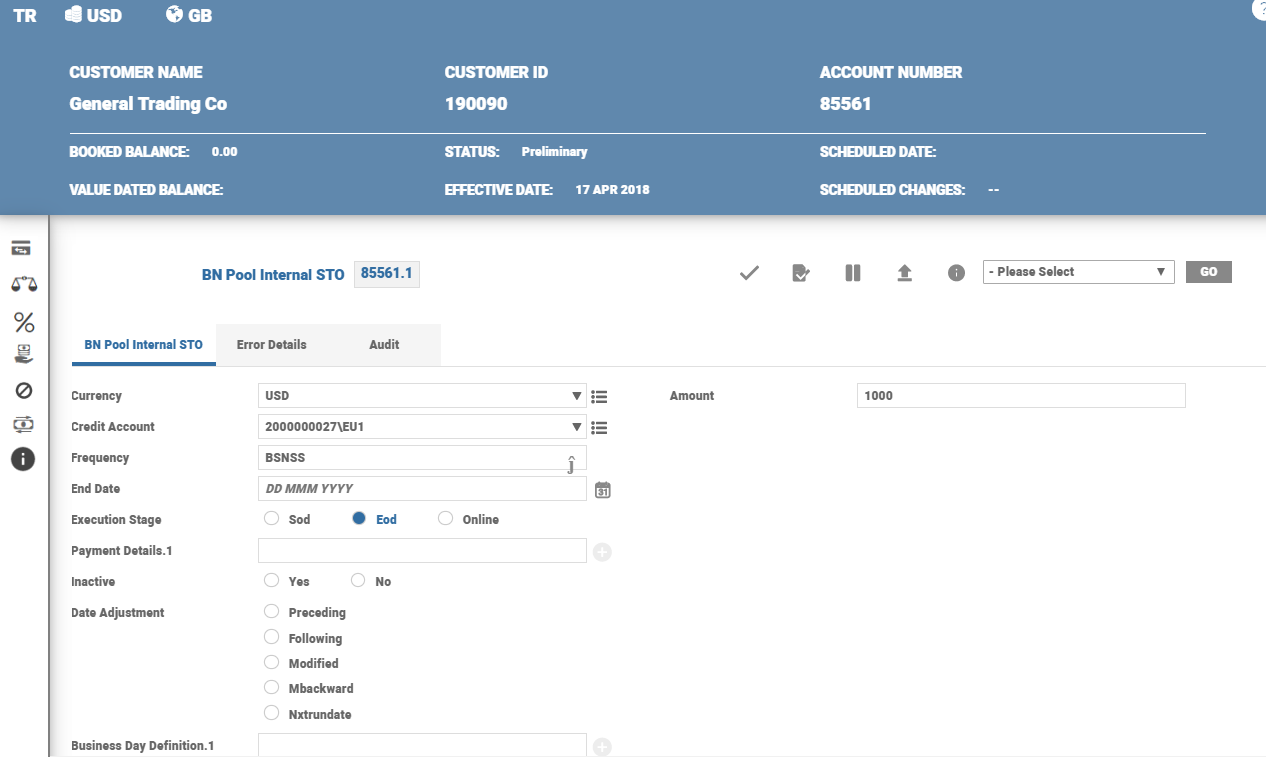Viewport: 1266px width, 757px height.
Task: Click the pause (hold) icon
Action: pyautogui.click(x=853, y=273)
